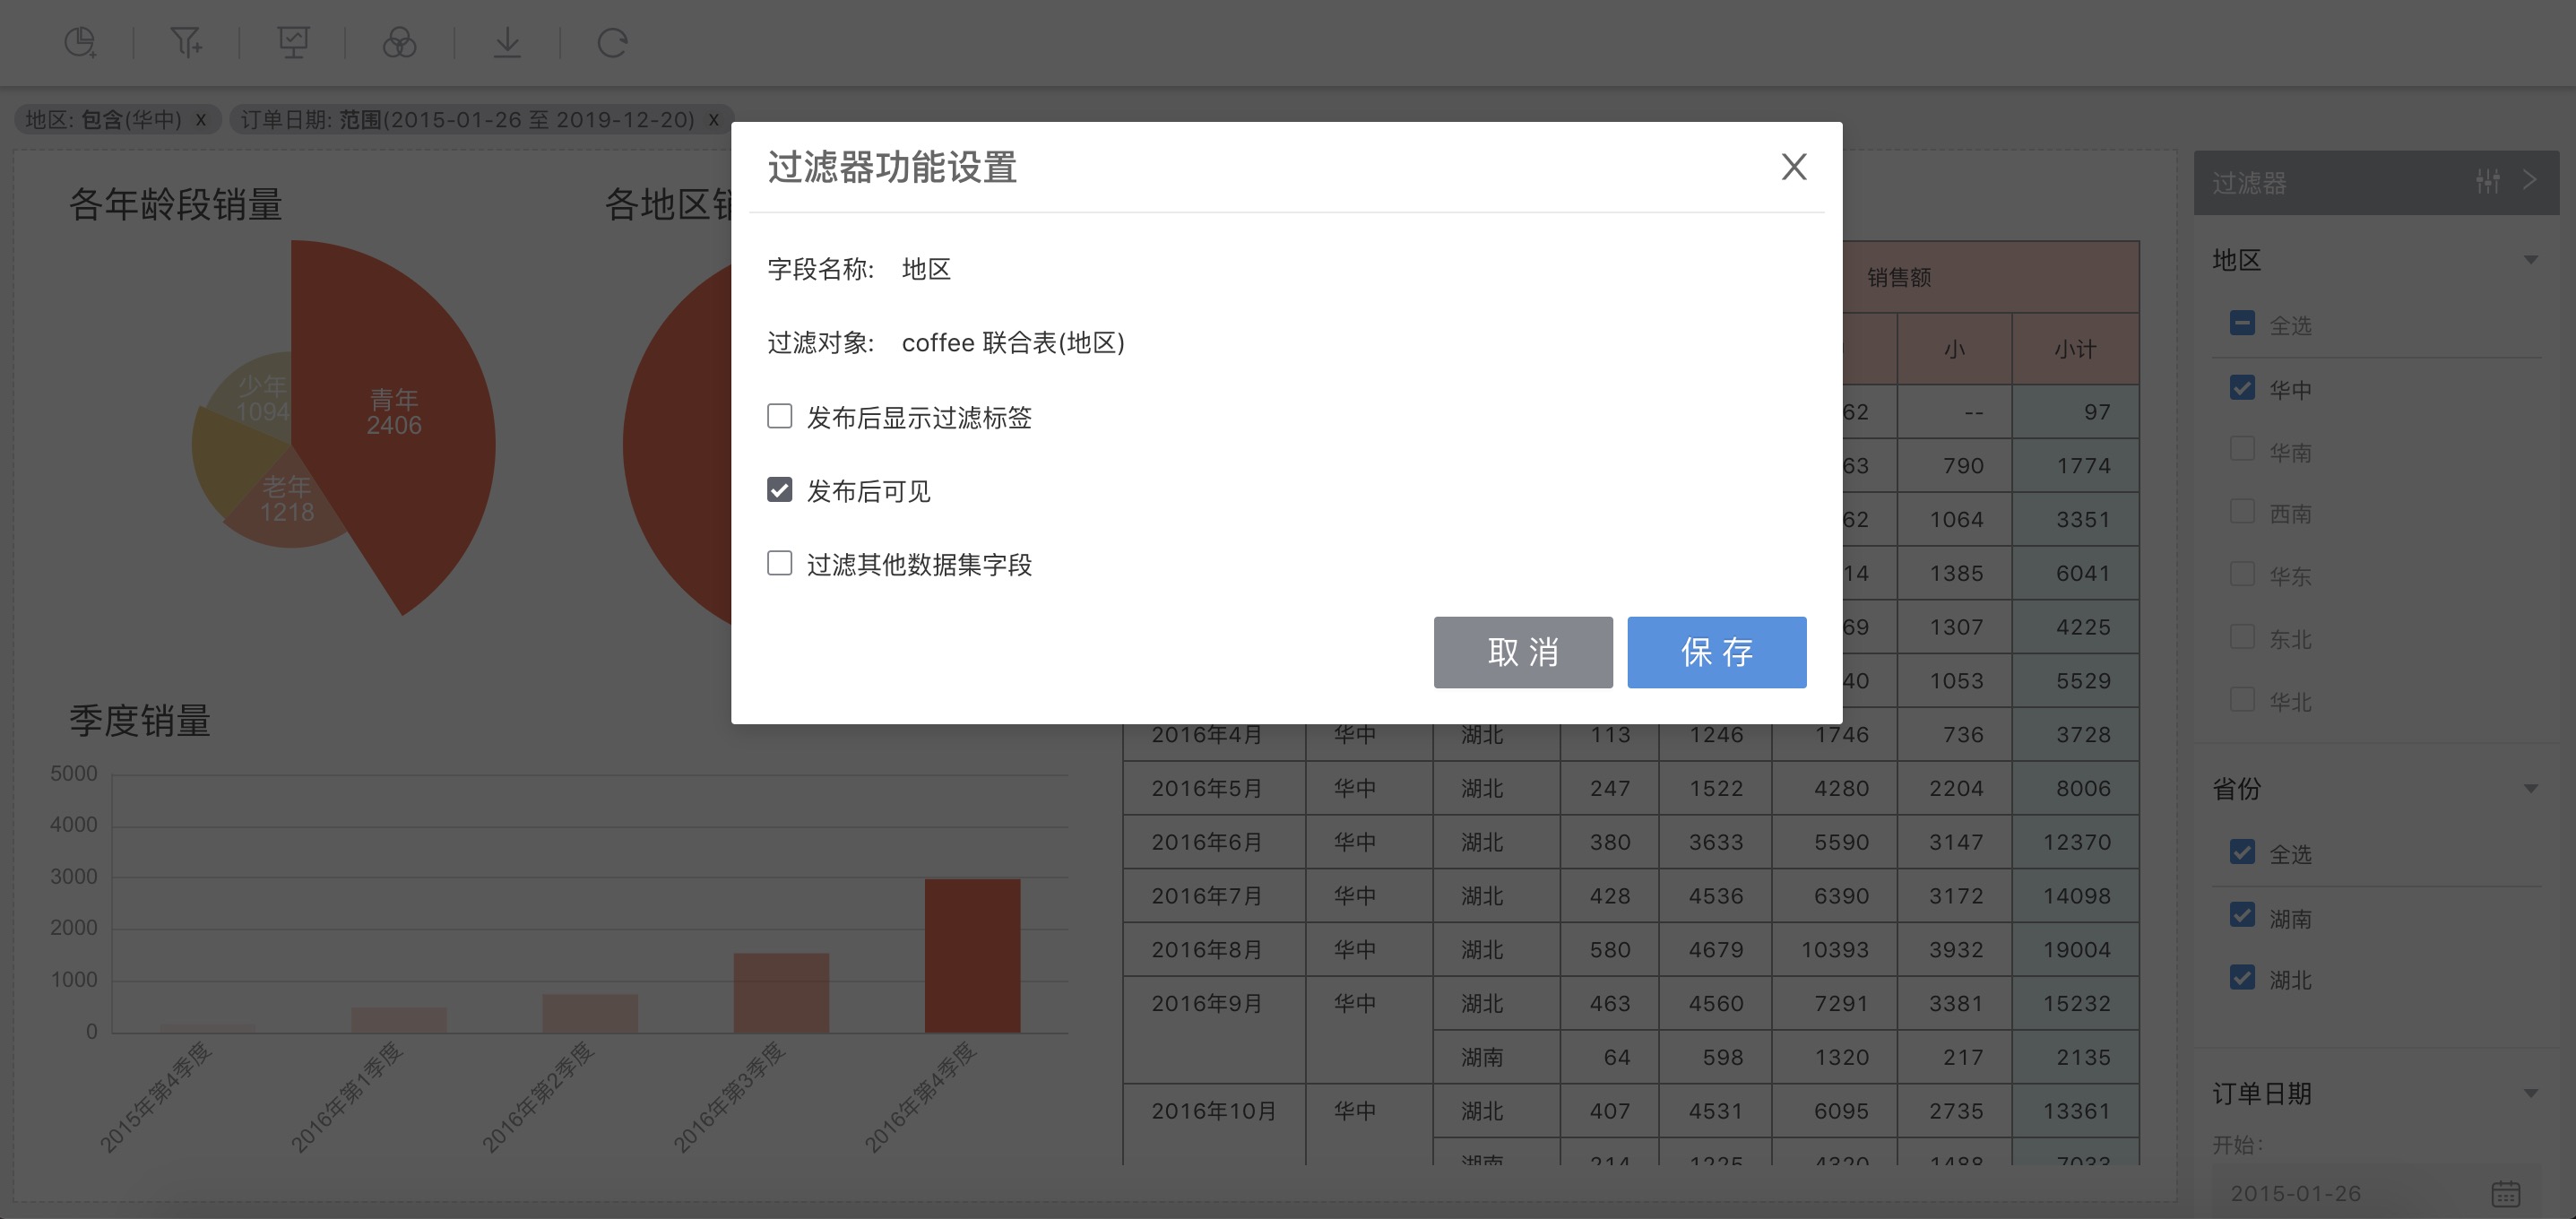Click the 各年龄段销量 chart title

pyautogui.click(x=176, y=204)
